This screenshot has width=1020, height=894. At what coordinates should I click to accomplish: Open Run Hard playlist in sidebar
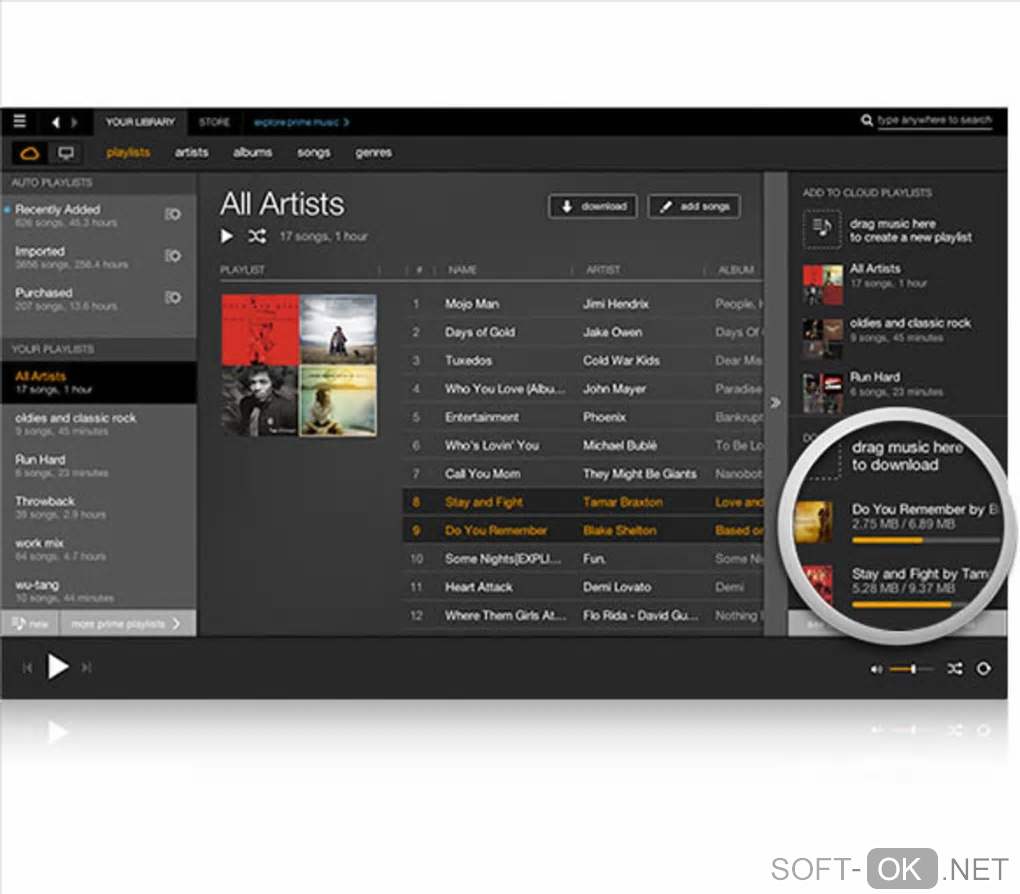tap(98, 465)
